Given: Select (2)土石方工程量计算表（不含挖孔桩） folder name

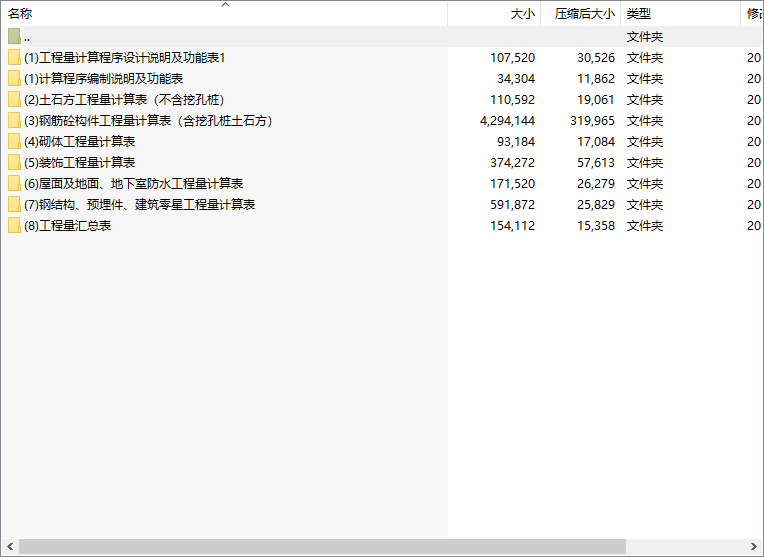Looking at the screenshot, I should pyautogui.click(x=124, y=99).
